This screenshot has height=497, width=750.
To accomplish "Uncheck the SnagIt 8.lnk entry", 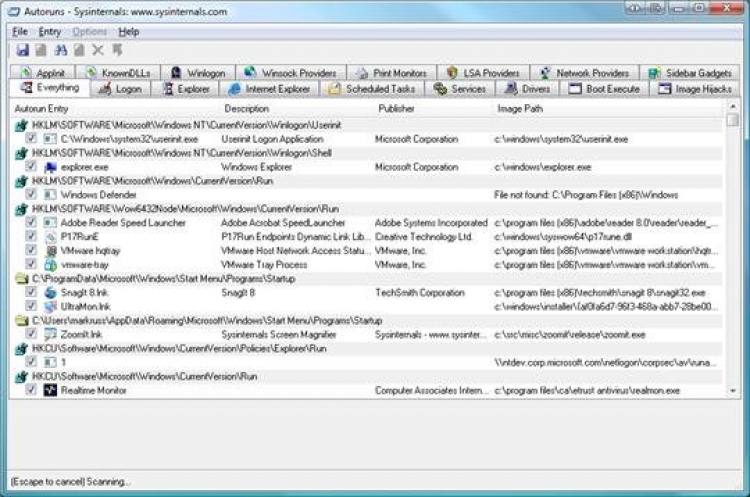I will pos(31,292).
